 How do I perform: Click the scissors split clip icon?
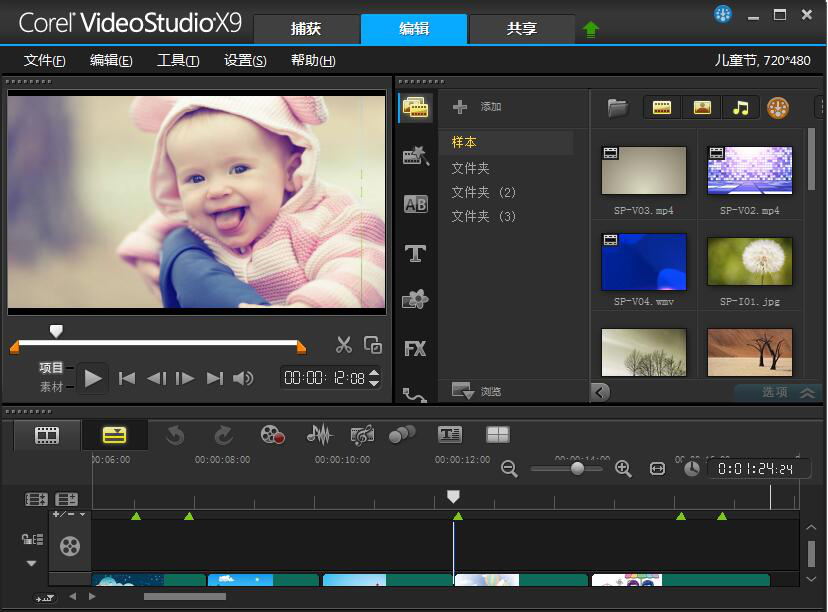point(344,345)
